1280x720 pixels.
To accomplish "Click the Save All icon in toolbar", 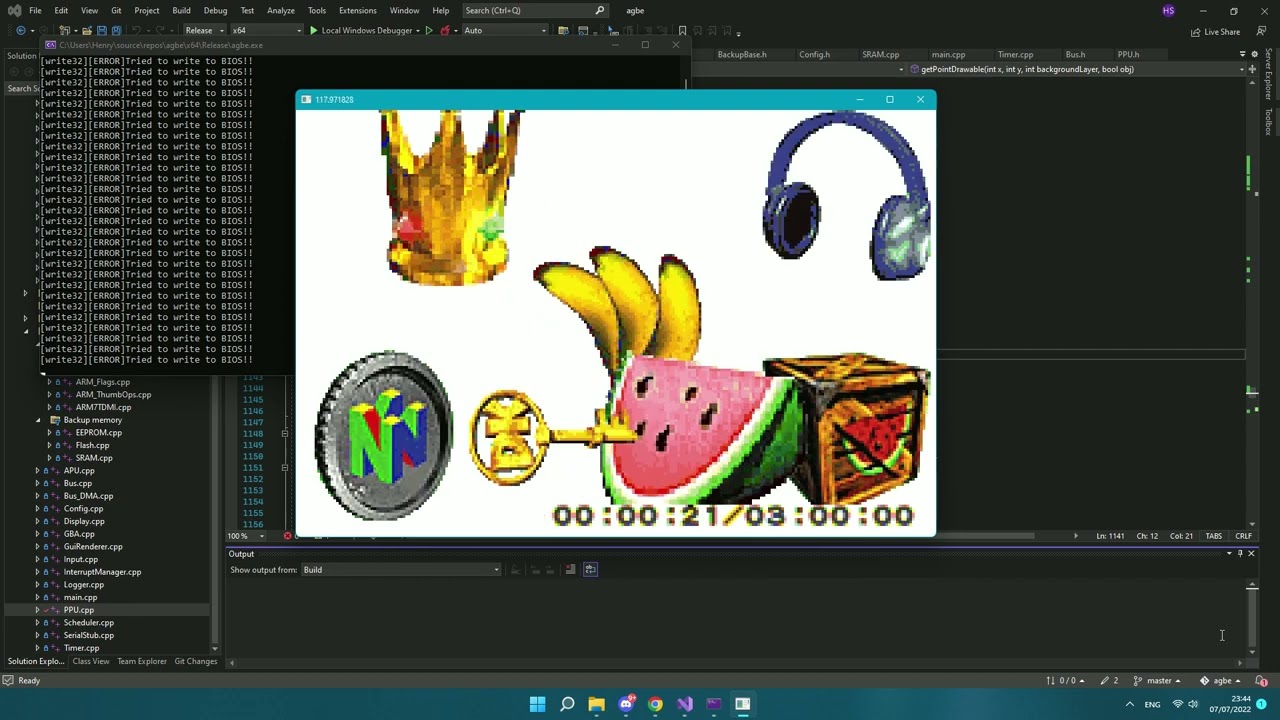I will pos(116,30).
